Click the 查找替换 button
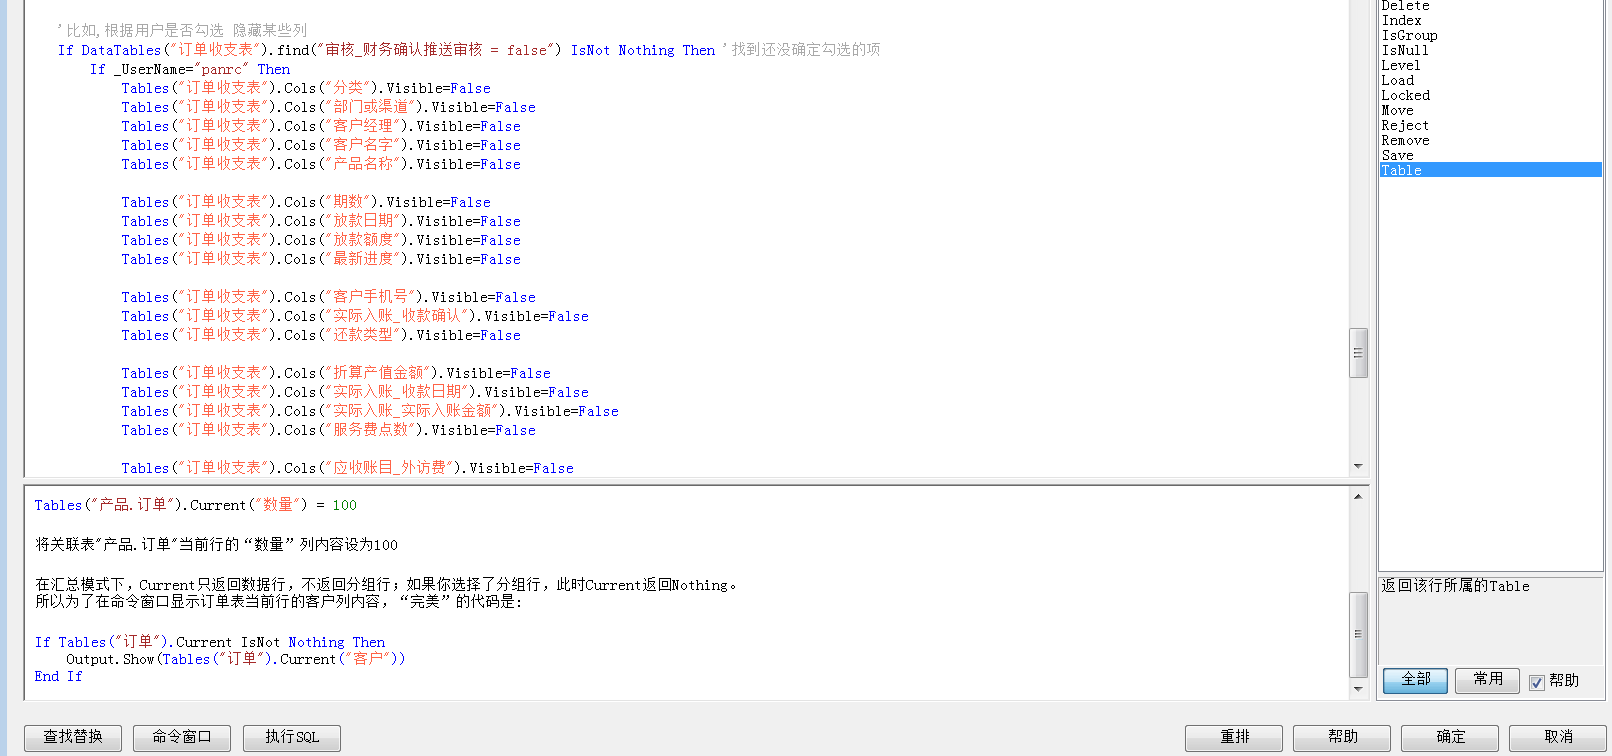The image size is (1612, 756). click(x=73, y=737)
